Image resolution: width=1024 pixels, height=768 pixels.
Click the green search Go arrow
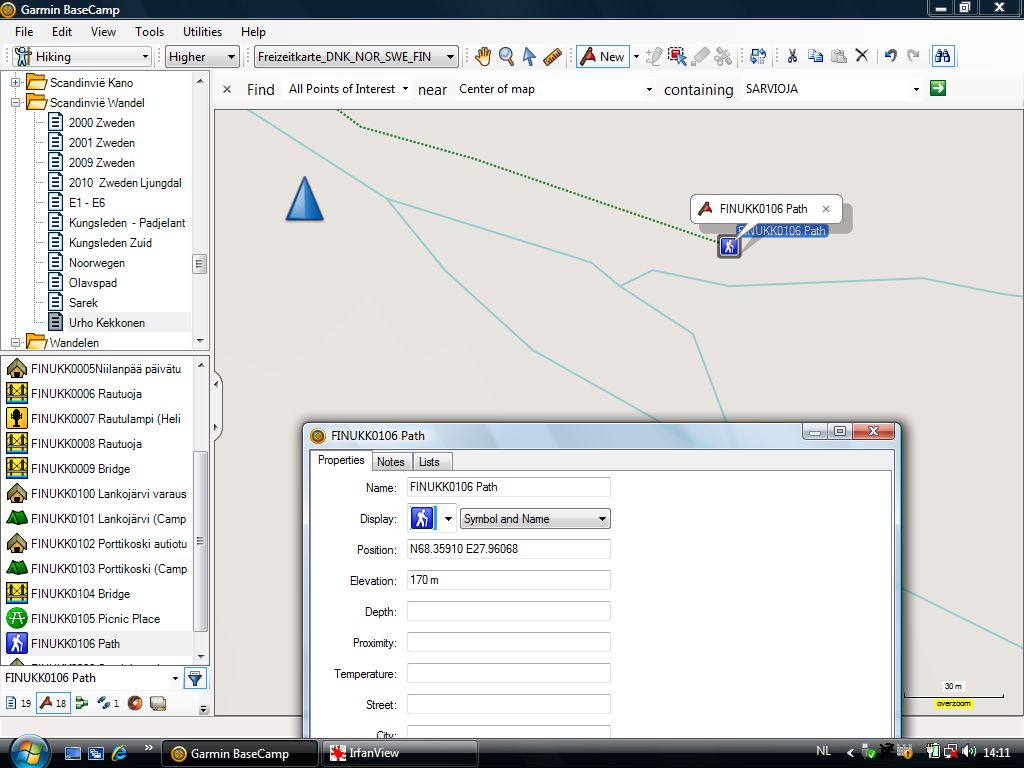(x=937, y=89)
